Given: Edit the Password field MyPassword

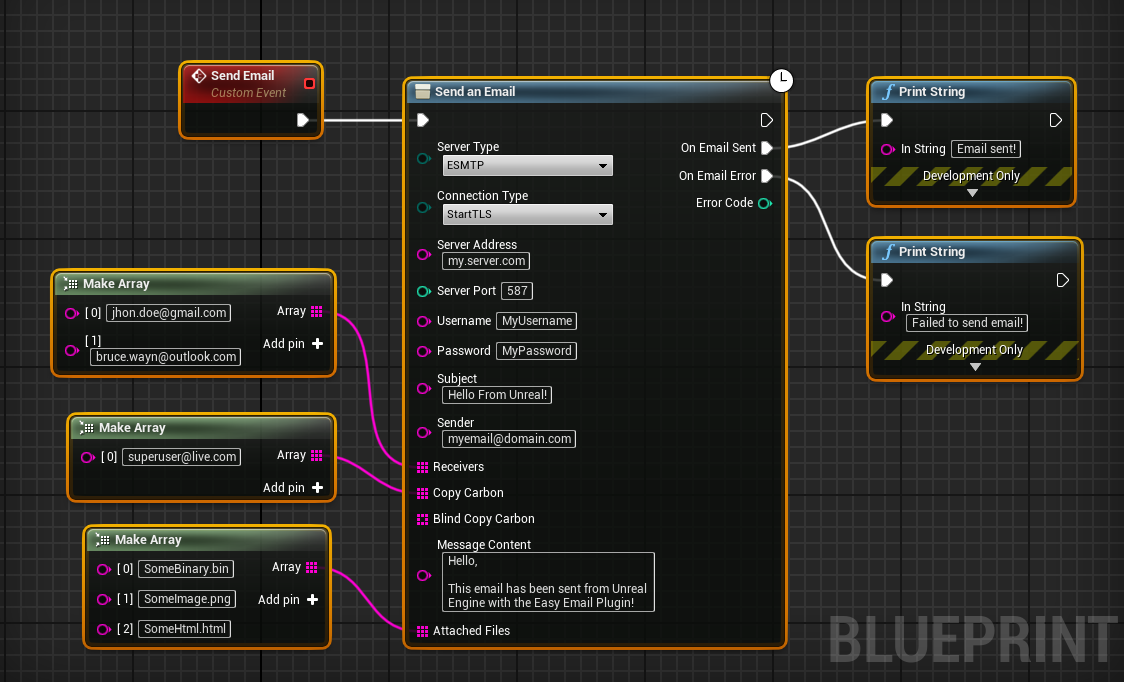Looking at the screenshot, I should 536,351.
